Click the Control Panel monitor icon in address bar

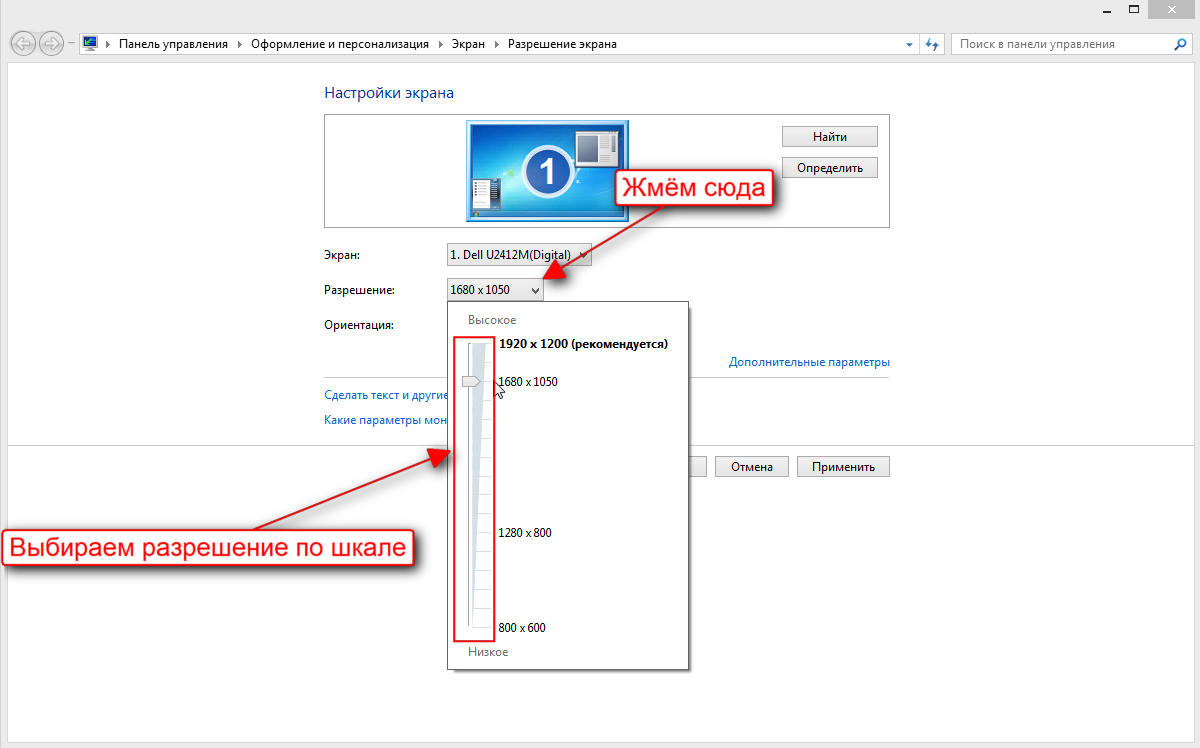pos(90,44)
